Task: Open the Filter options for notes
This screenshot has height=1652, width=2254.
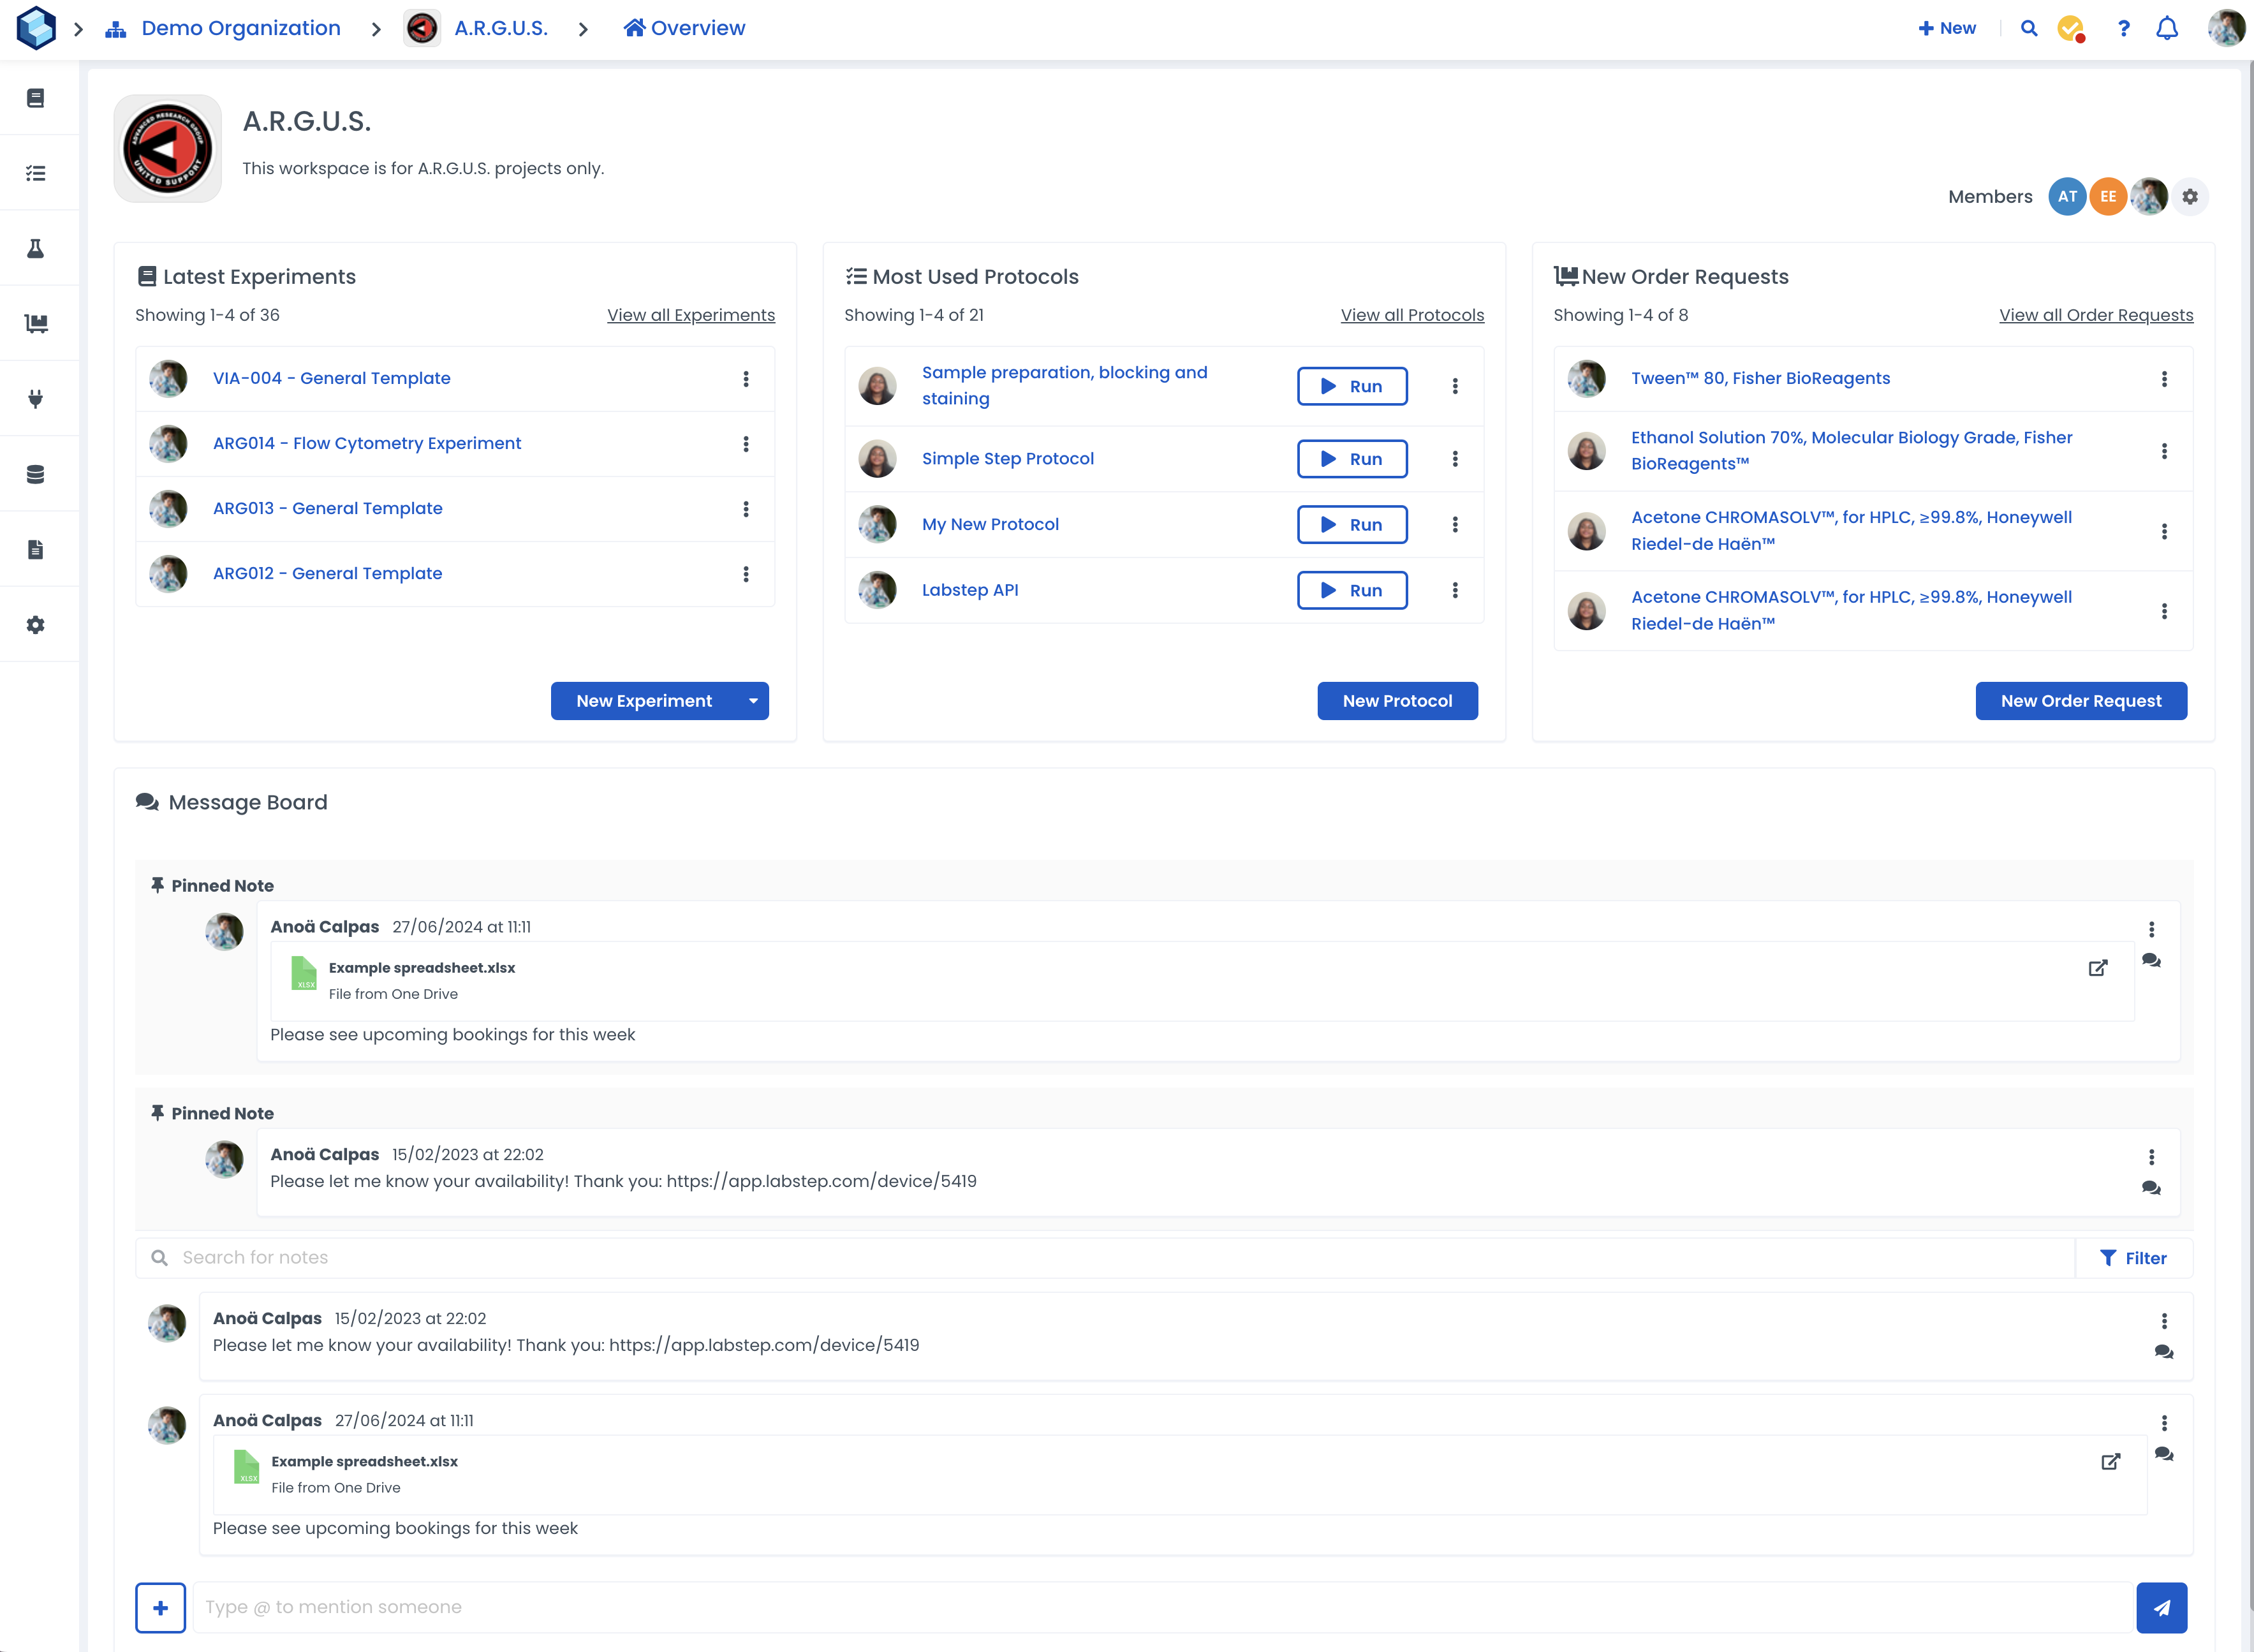Action: [x=2133, y=1258]
